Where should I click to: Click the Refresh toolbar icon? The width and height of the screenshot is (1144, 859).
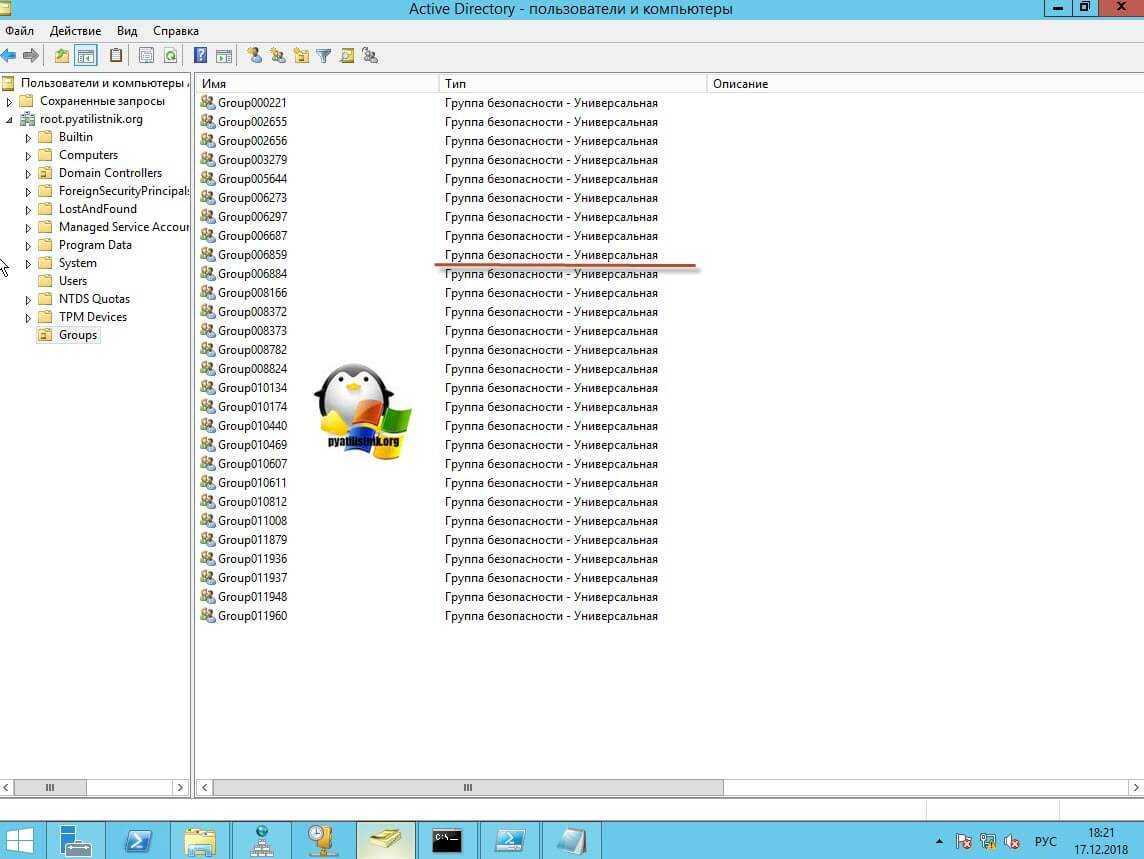[x=170, y=56]
